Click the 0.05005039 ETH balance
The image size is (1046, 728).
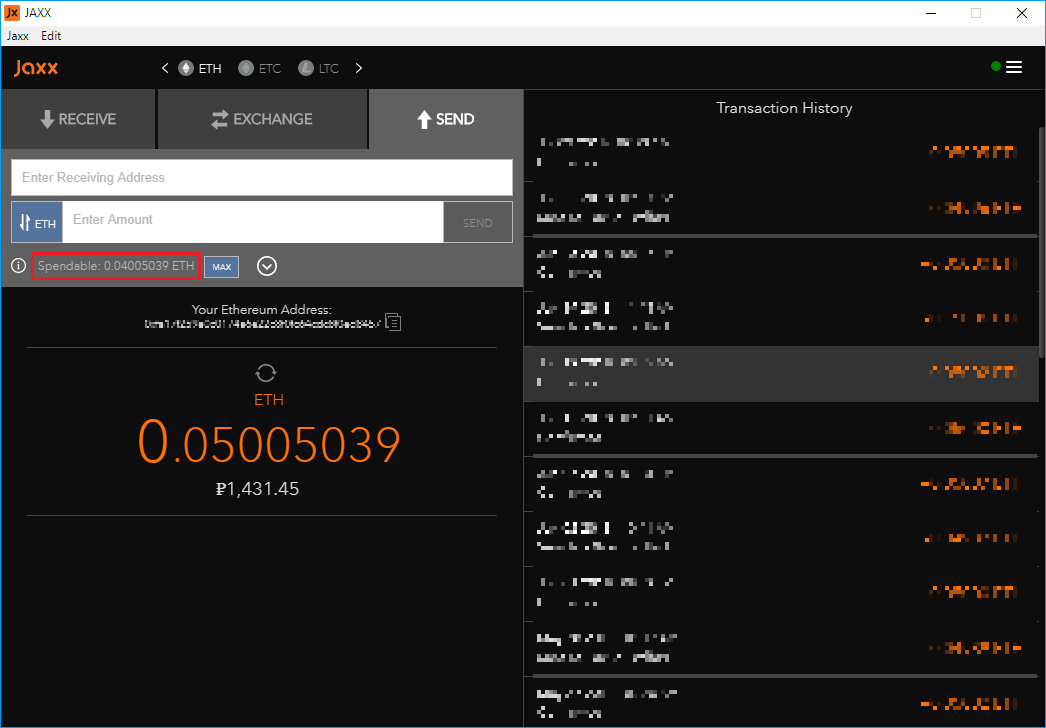point(269,442)
